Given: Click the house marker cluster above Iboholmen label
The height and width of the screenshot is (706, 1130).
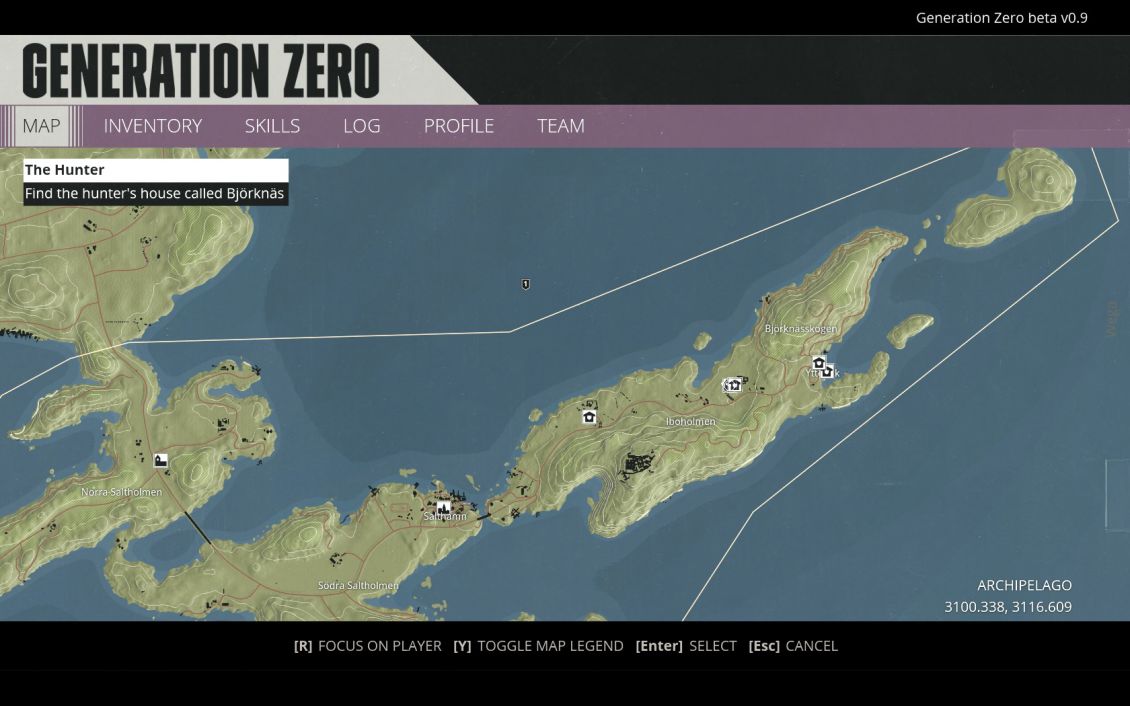Looking at the screenshot, I should (734, 385).
